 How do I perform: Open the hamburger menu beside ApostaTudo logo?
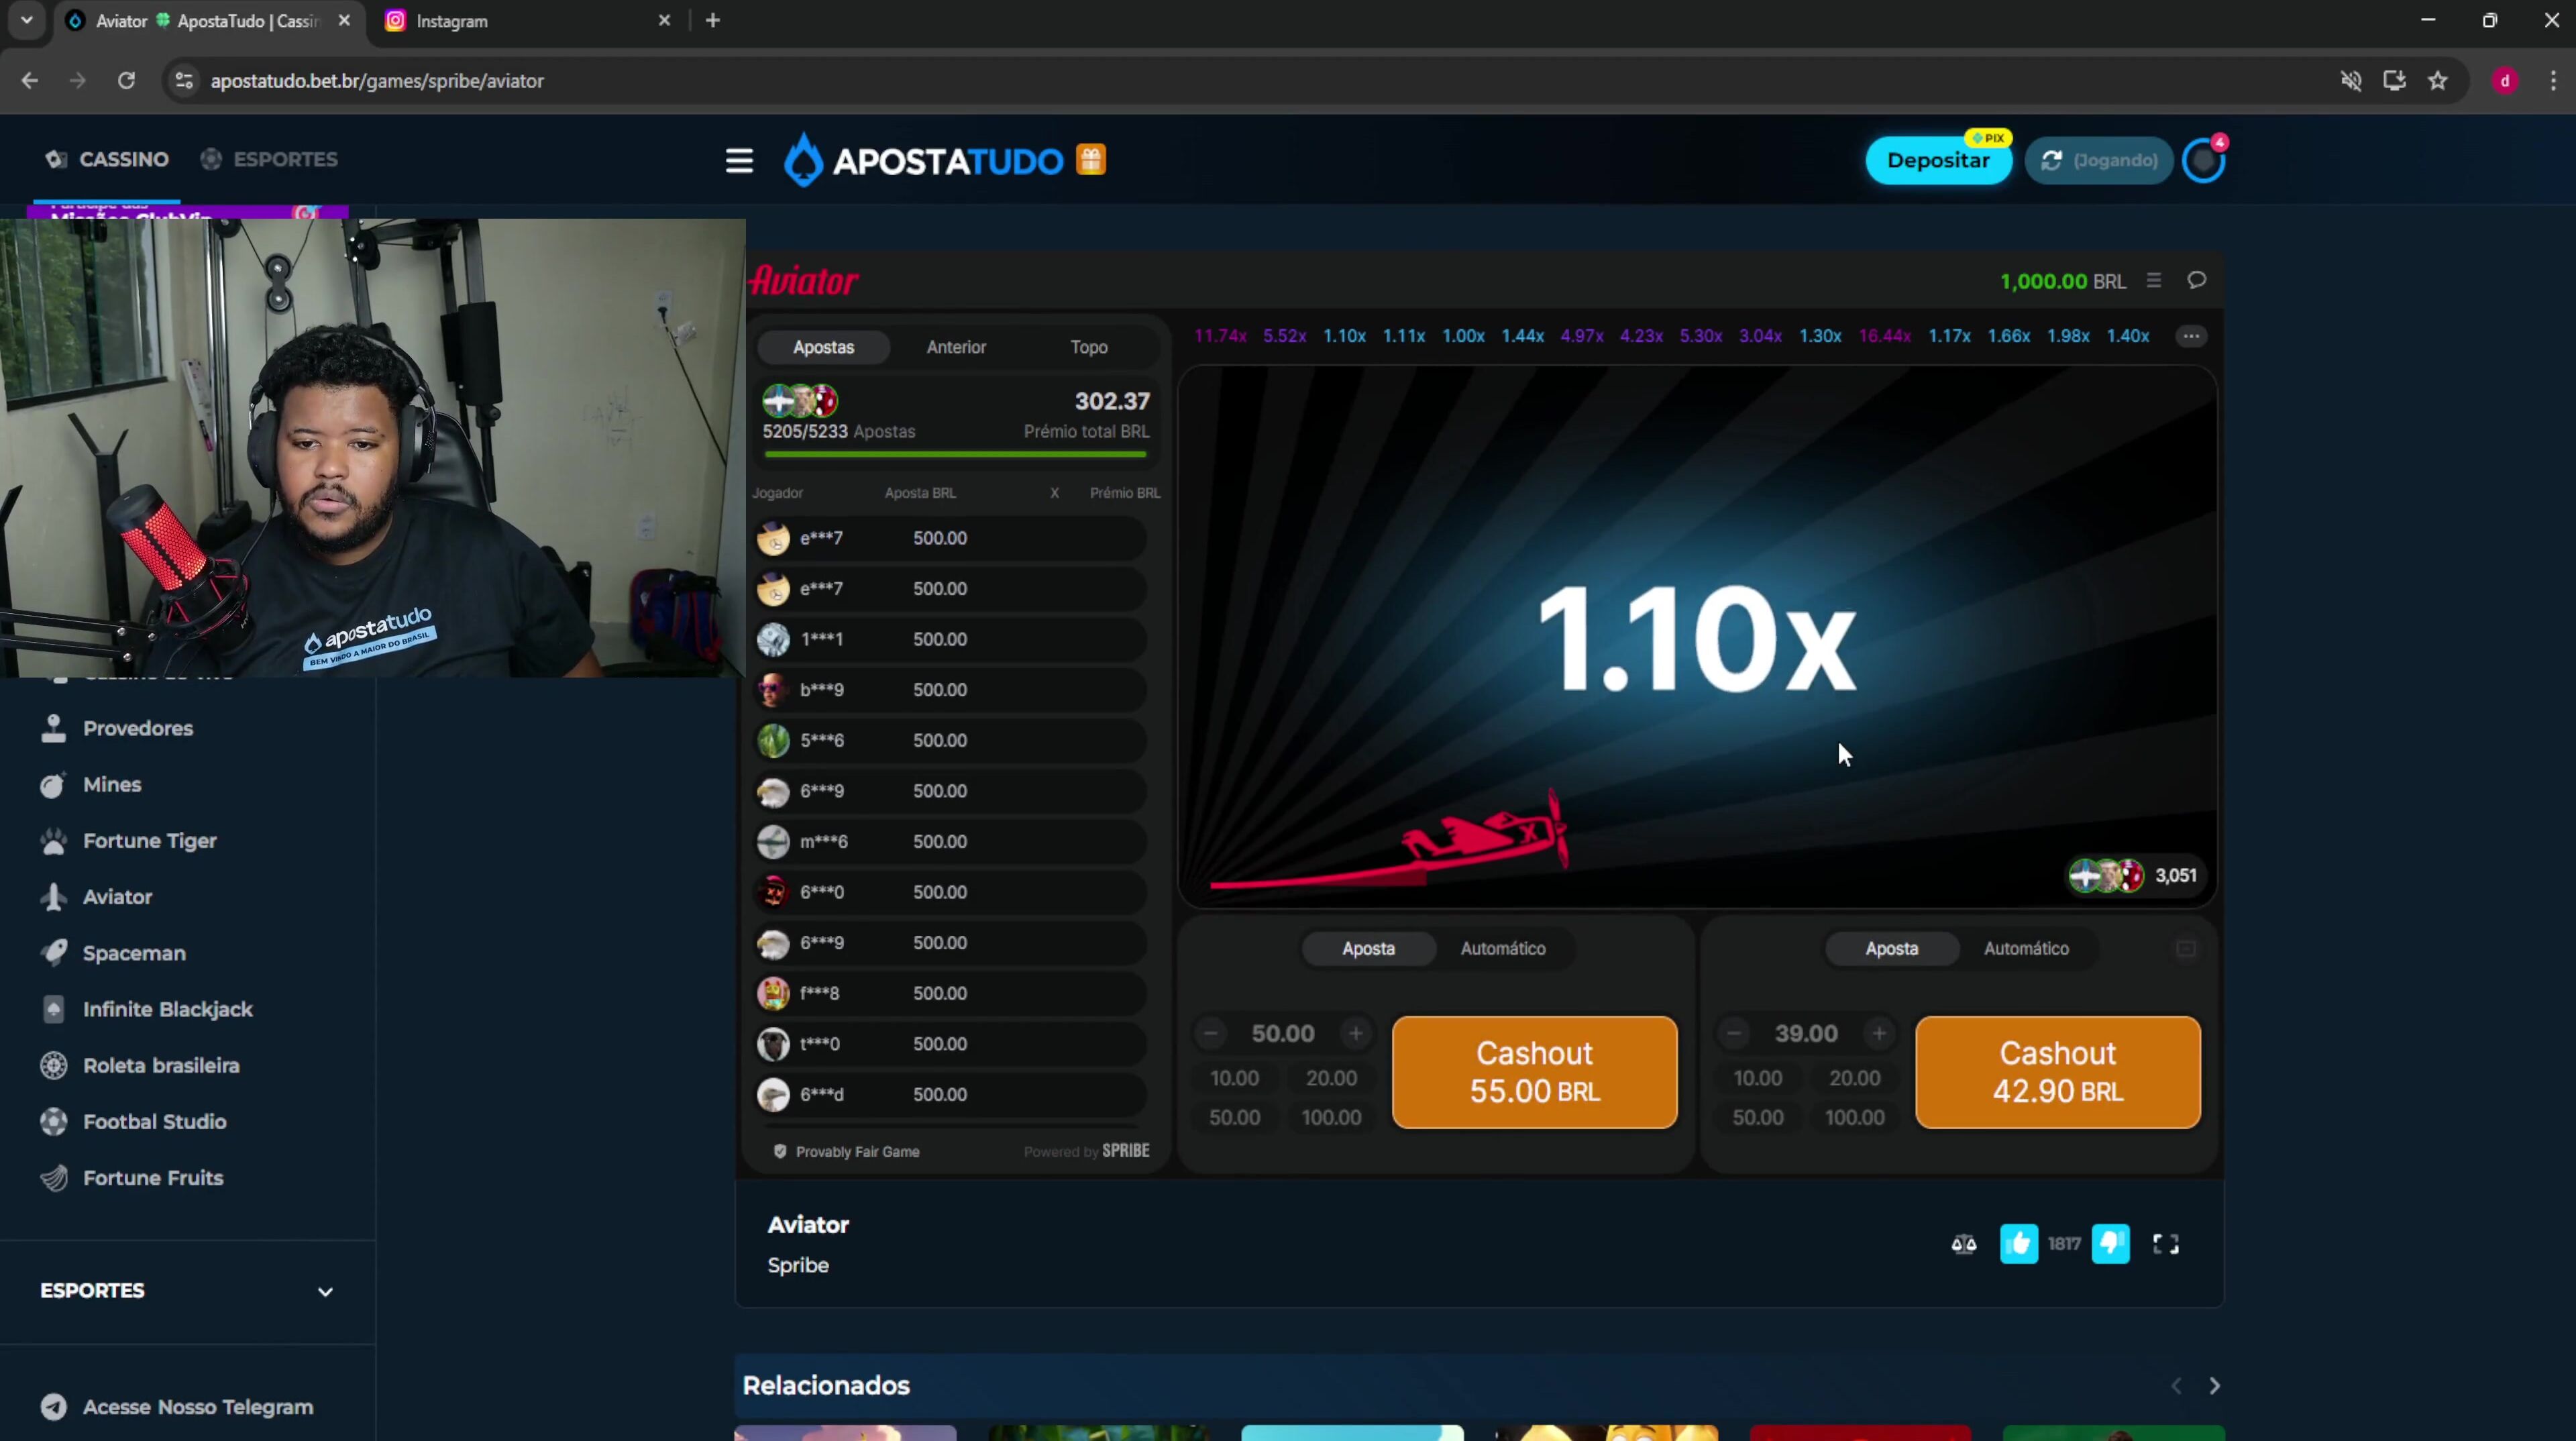coord(739,160)
